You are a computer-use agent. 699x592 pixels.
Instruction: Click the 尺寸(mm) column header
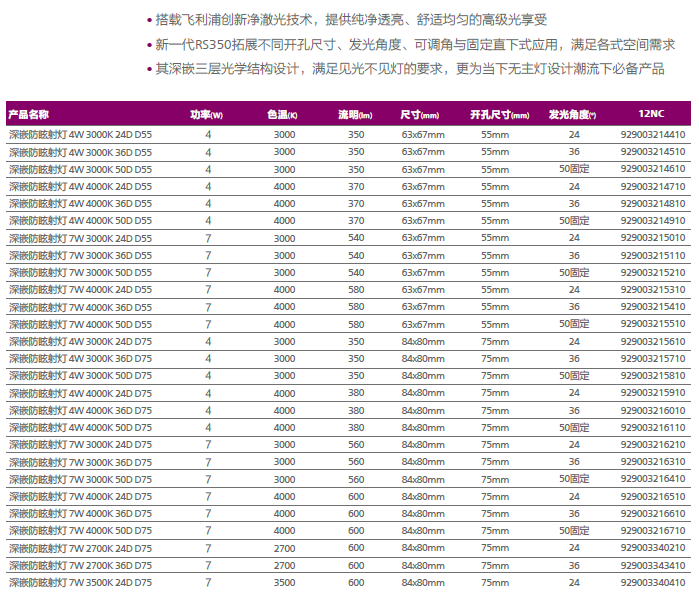[420, 115]
